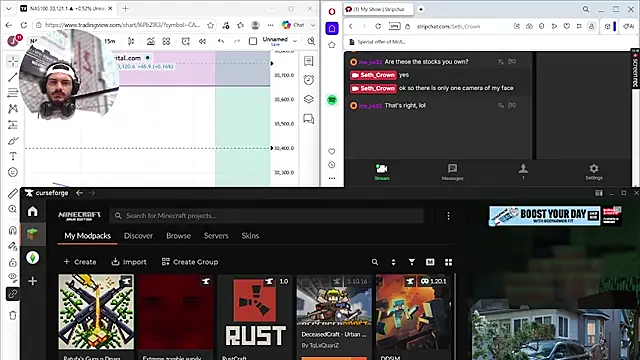Open quick search in TradingView toolbar
Image resolution: width=640 pixels, height=360 pixels.
pyautogui.click(x=311, y=41)
